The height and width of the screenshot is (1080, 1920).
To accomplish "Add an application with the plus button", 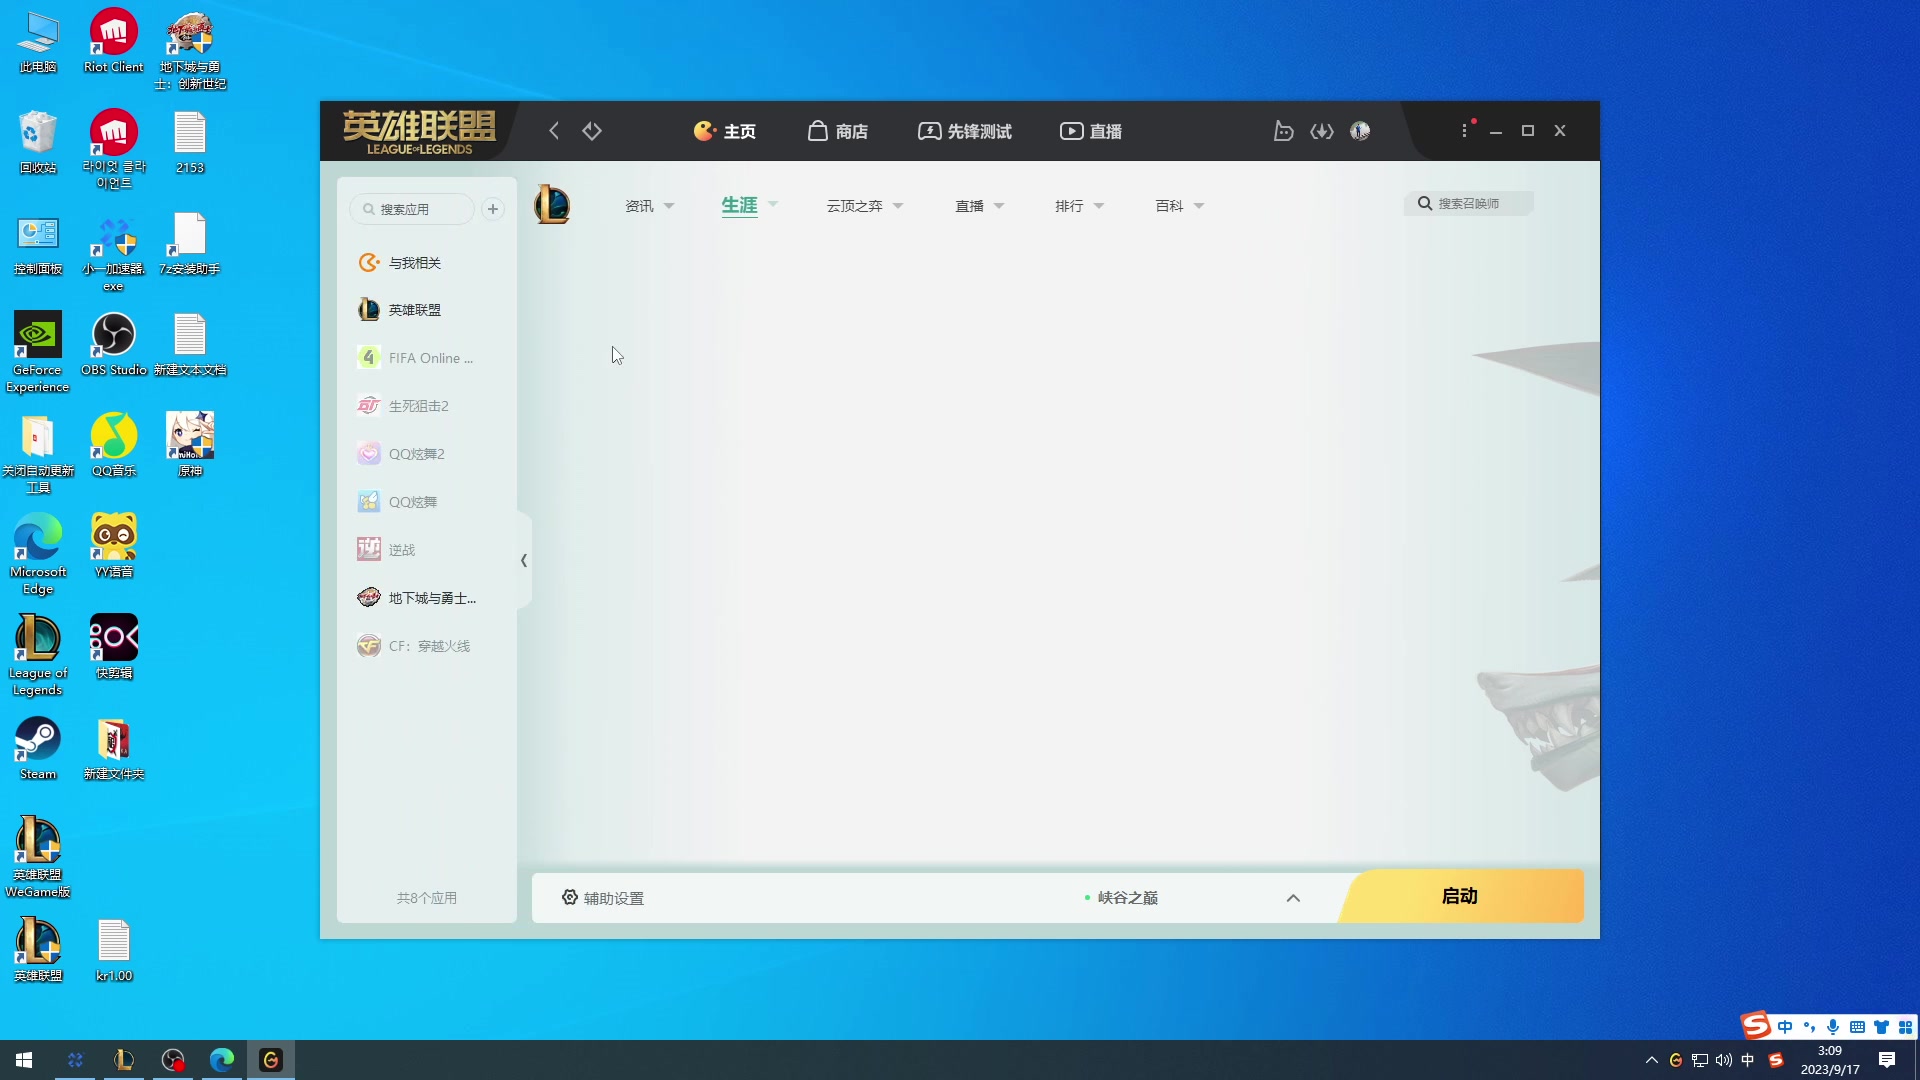I will tap(493, 209).
